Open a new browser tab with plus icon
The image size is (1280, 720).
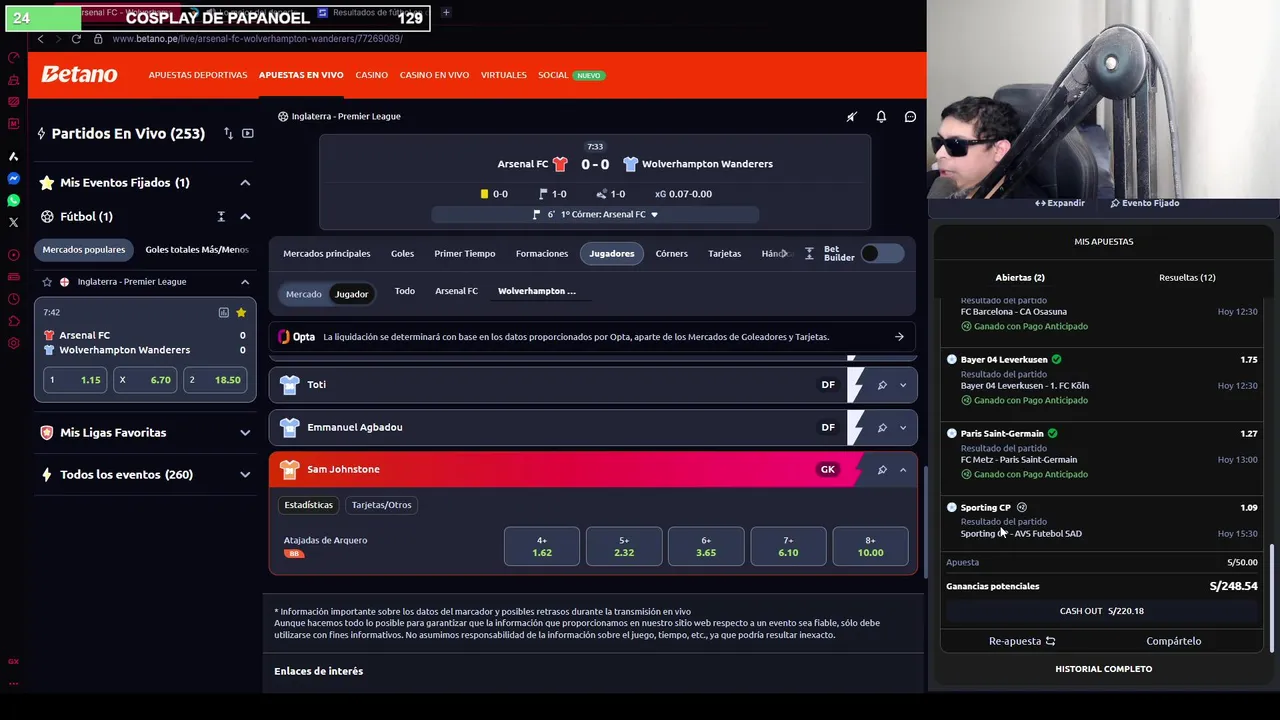[446, 13]
